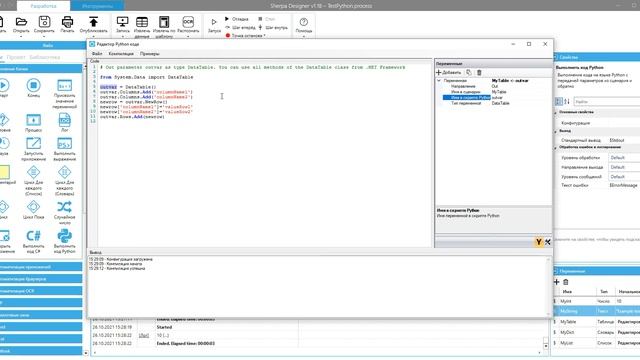The width and height of the screenshot is (640, 360).
Task: Select the End block icon in palette
Action: point(33,85)
